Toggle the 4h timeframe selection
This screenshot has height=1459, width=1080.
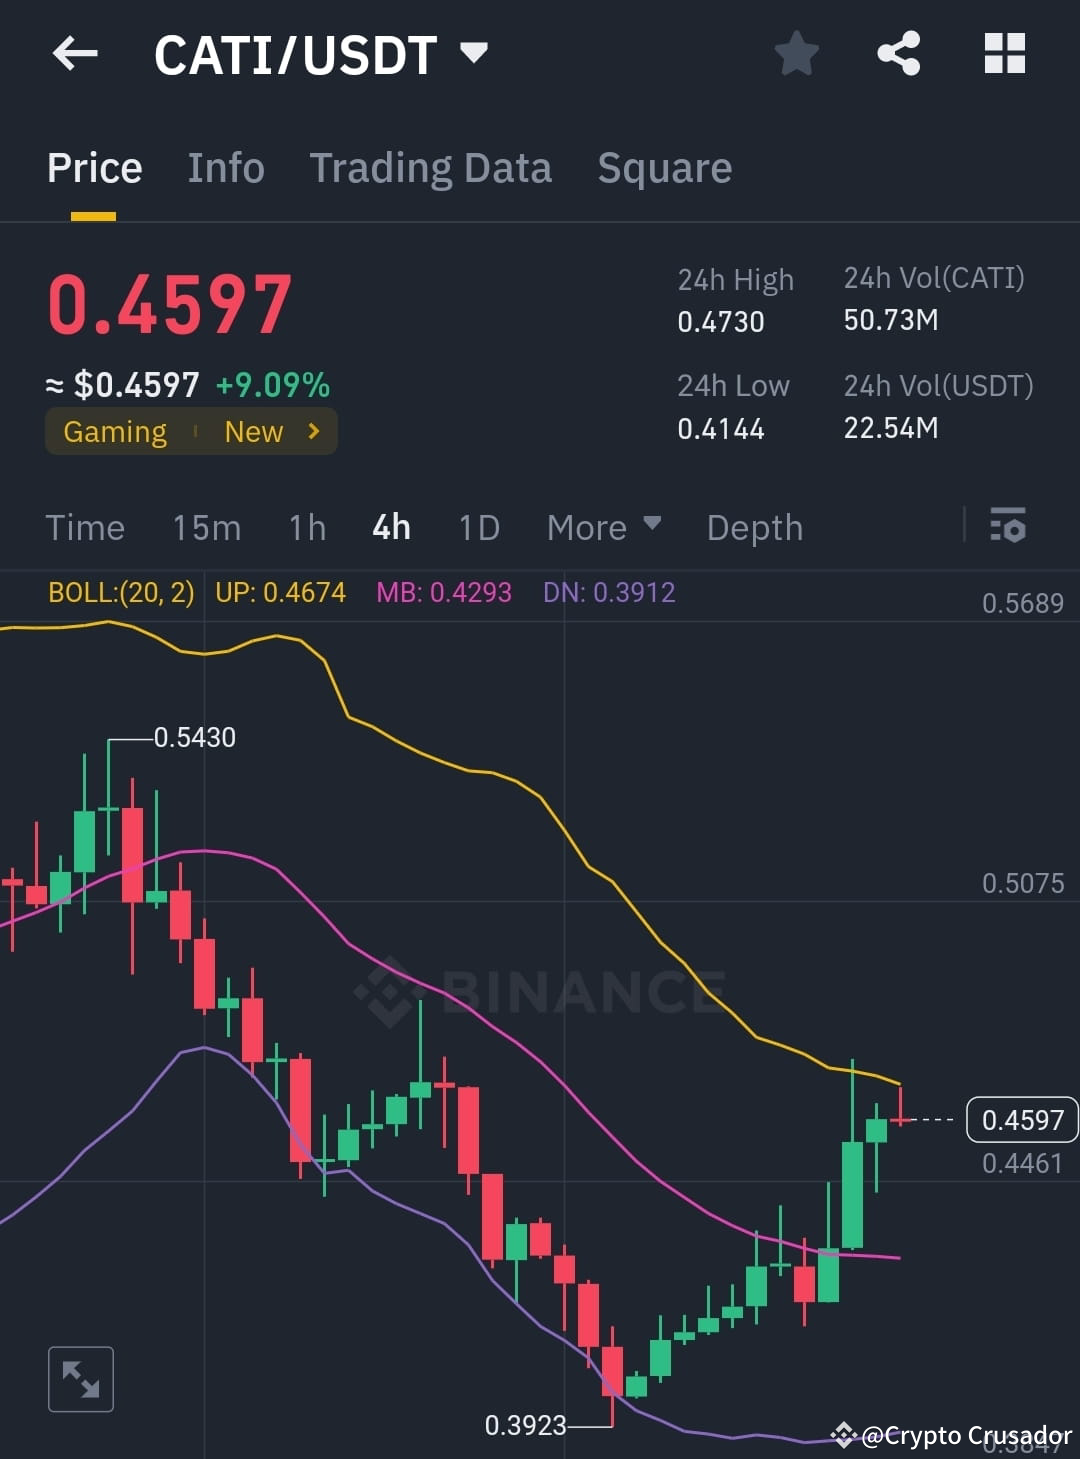(390, 527)
